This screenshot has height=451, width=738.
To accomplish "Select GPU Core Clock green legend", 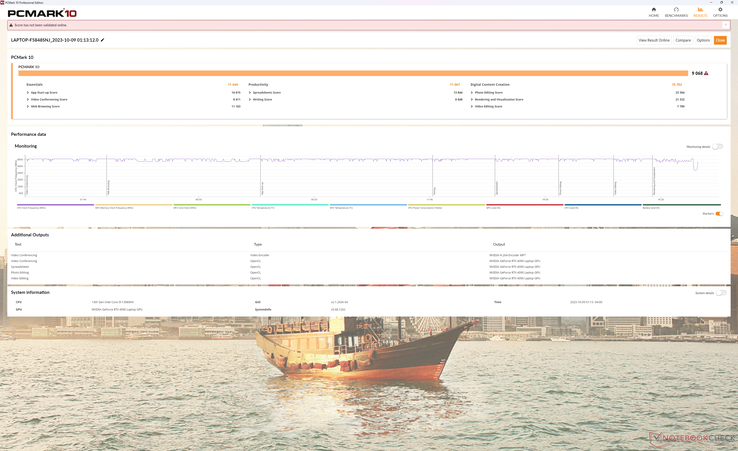I will pos(211,206).
